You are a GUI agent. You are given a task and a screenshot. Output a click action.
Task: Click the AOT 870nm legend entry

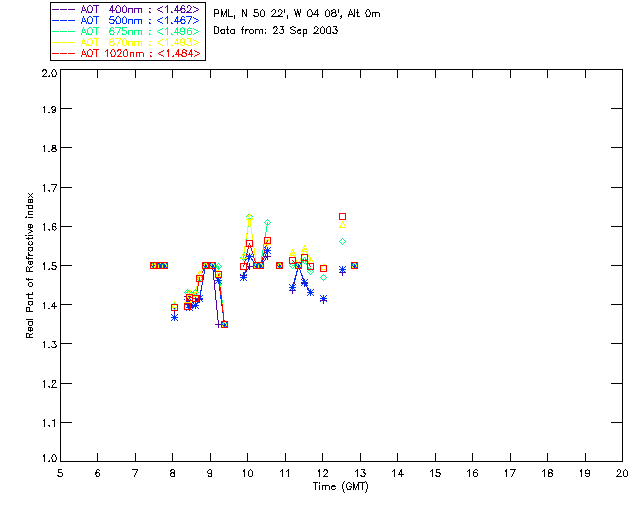pyautogui.click(x=126, y=42)
